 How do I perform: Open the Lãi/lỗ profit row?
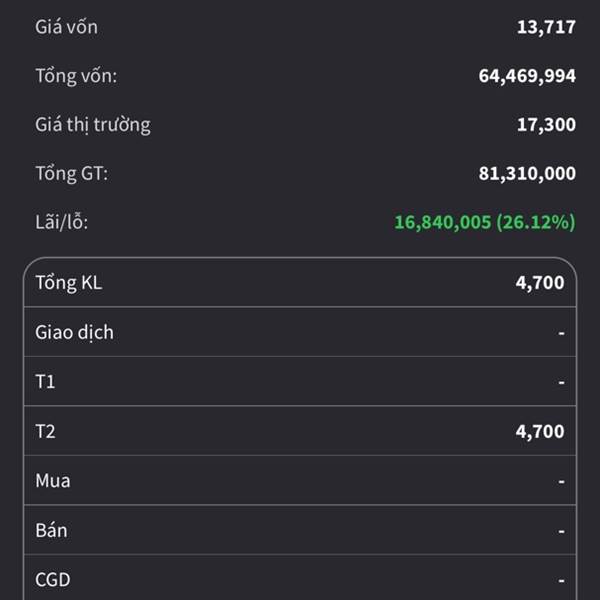click(305, 222)
